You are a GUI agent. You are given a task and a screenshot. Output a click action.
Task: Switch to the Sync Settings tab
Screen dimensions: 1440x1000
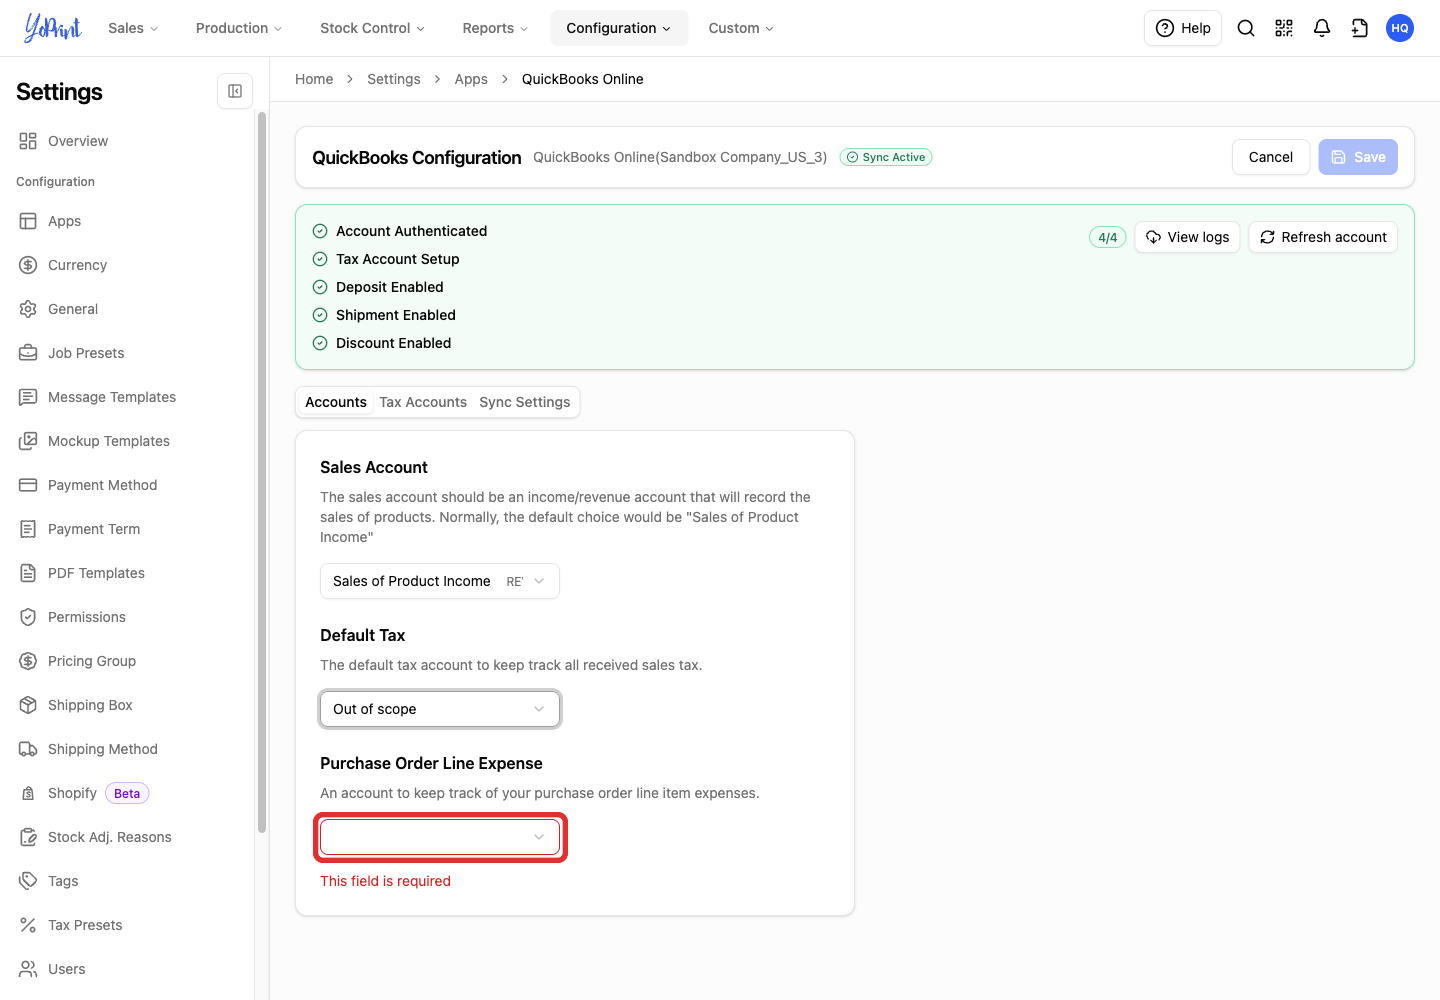(x=525, y=402)
